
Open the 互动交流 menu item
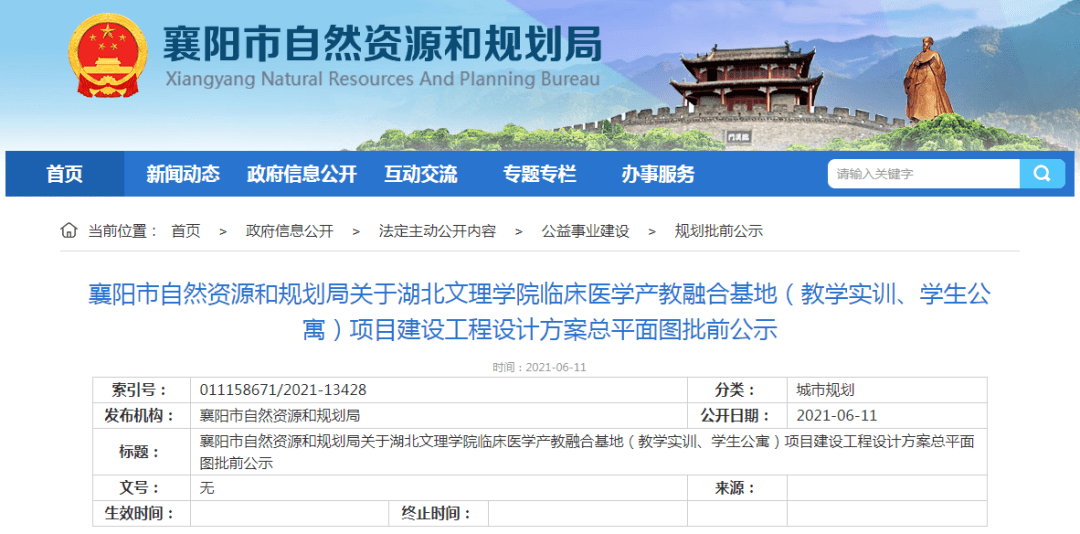pyautogui.click(x=421, y=174)
